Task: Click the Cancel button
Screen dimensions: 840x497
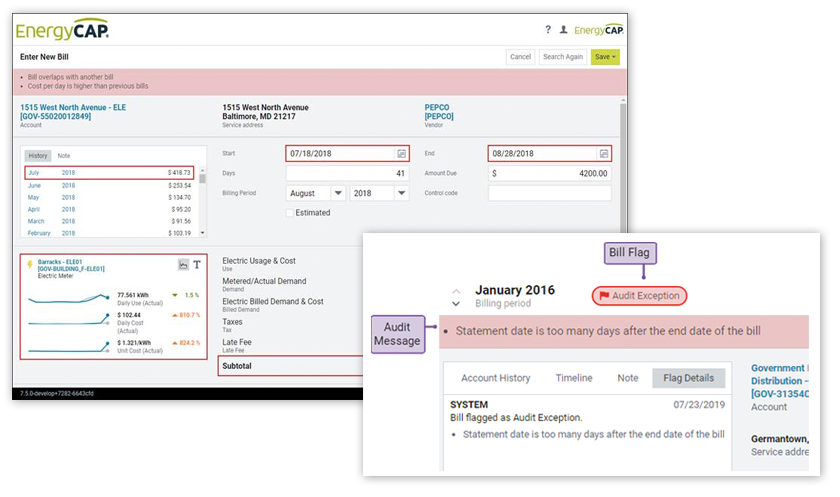Action: tap(520, 57)
